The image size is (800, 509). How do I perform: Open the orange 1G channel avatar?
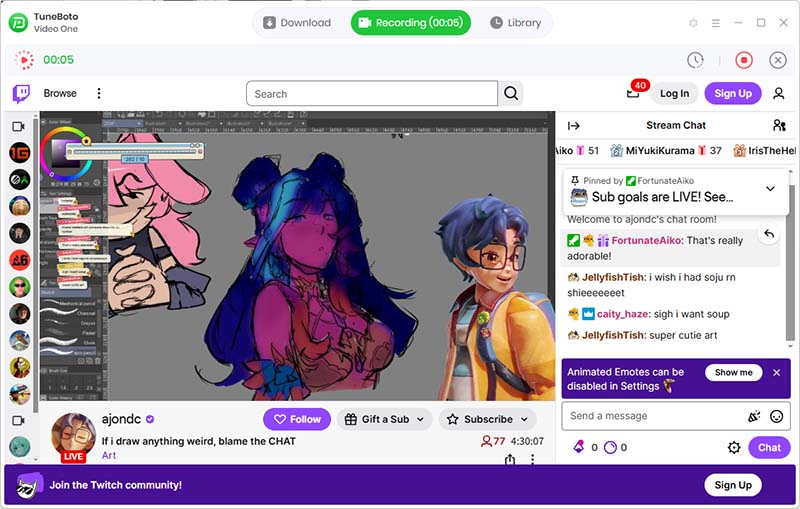[x=20, y=153]
